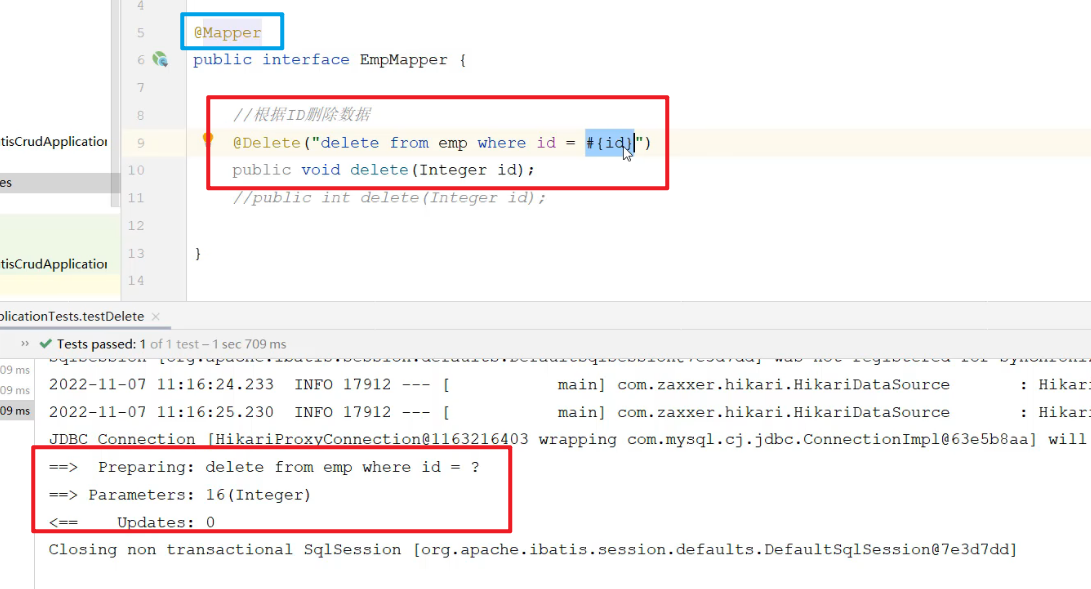Close the ApplicationTests.testDelete run tab

pyautogui.click(x=156, y=316)
